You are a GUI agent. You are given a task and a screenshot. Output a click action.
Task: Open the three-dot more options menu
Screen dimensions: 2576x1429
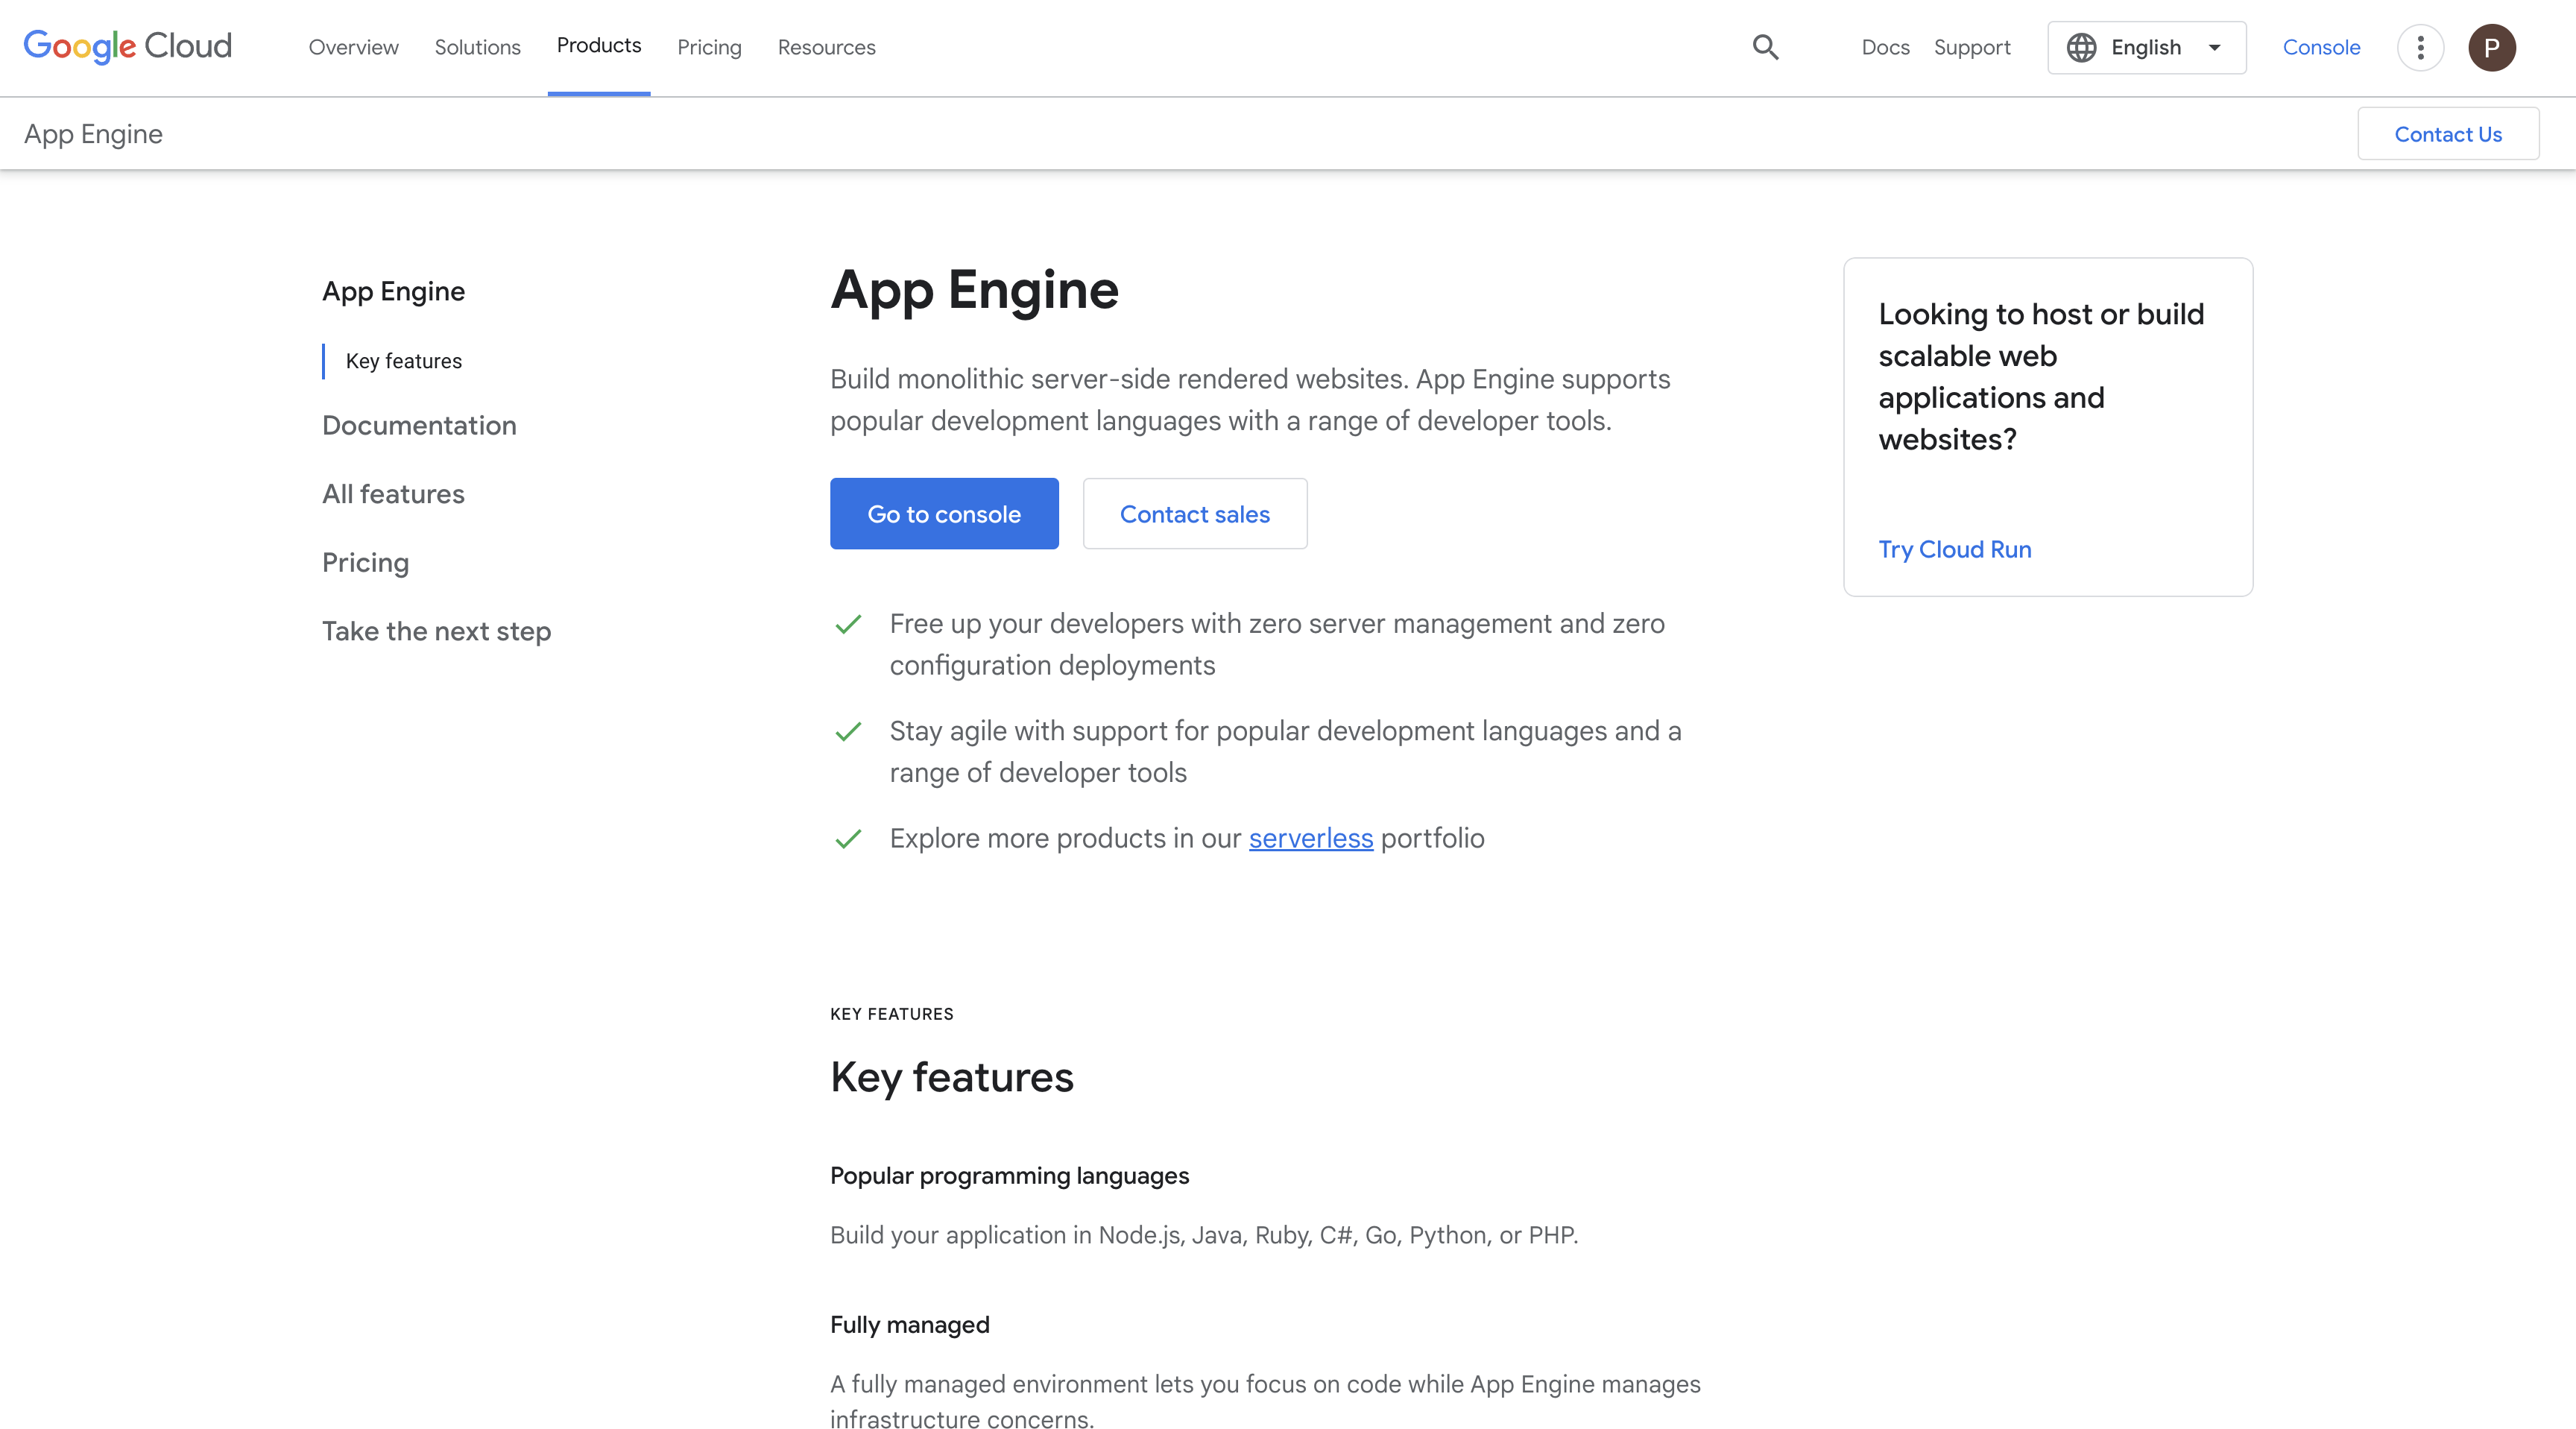pyautogui.click(x=2420, y=47)
